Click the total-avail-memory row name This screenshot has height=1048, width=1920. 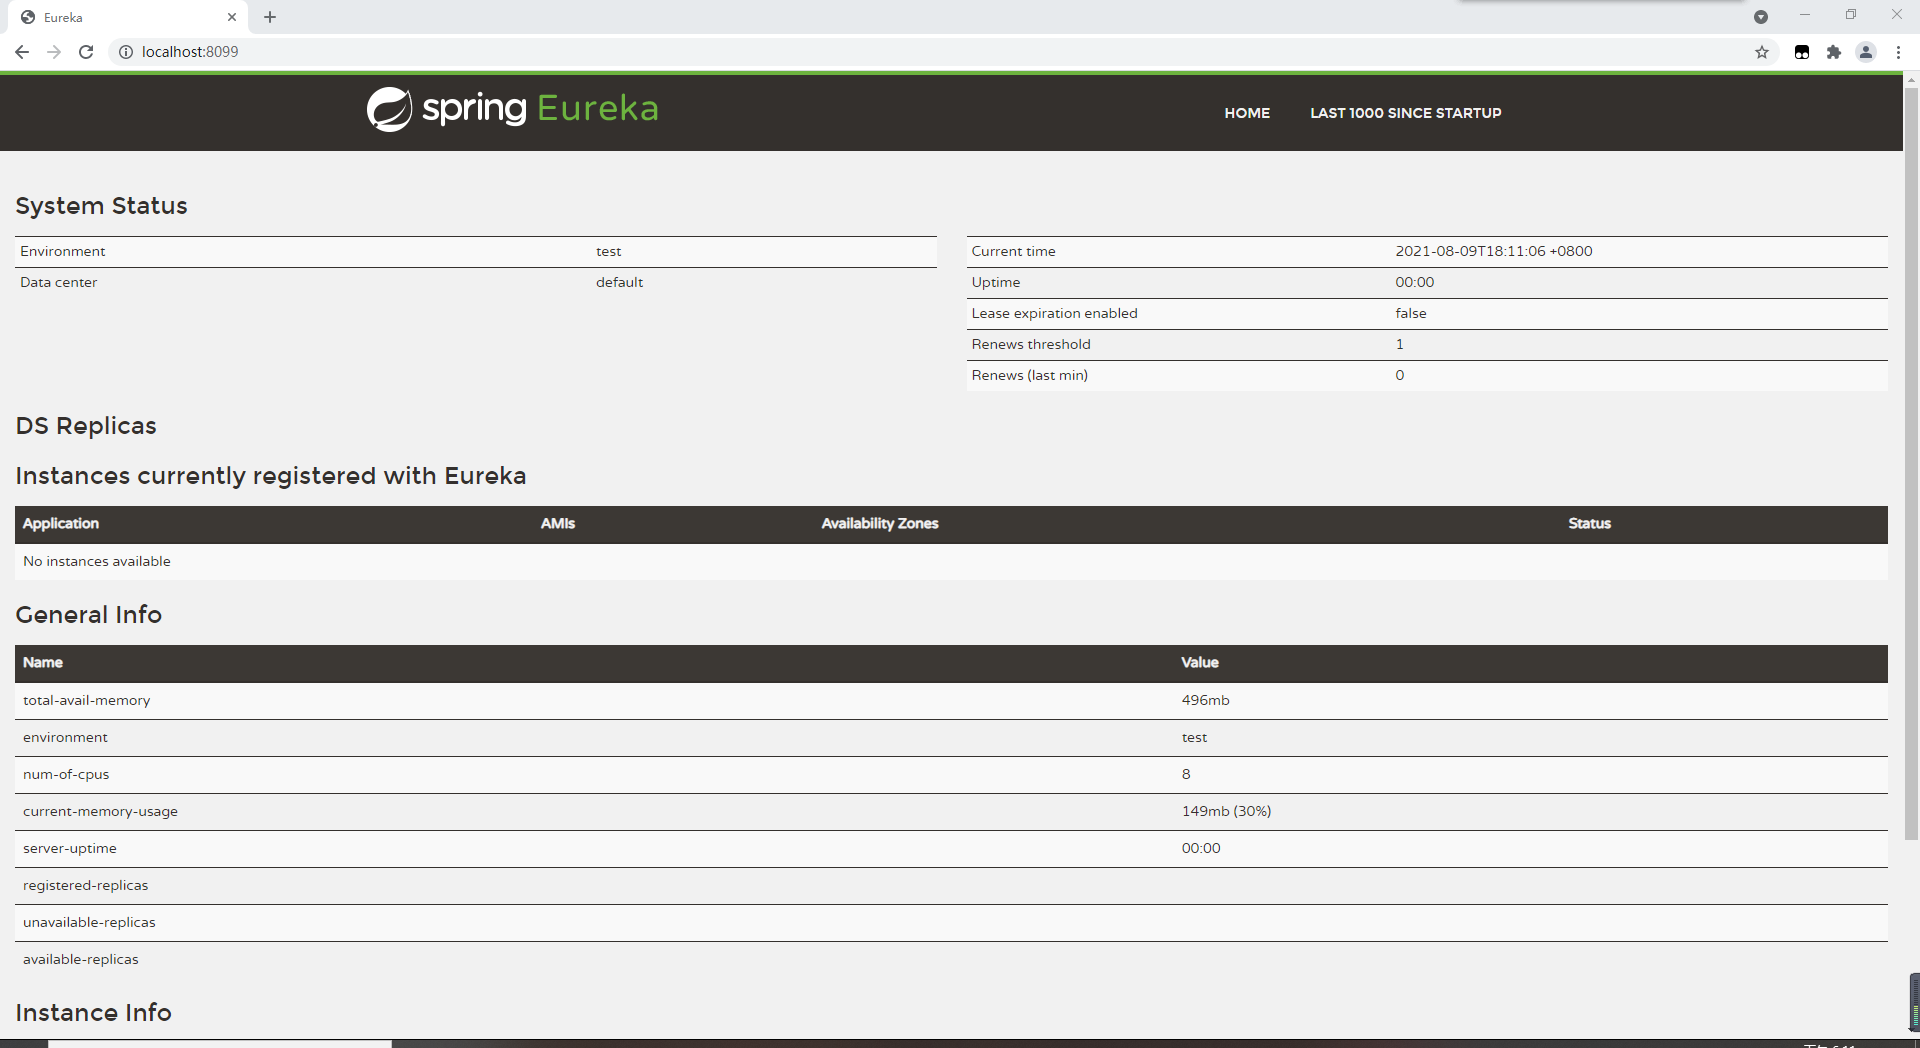pyautogui.click(x=87, y=700)
